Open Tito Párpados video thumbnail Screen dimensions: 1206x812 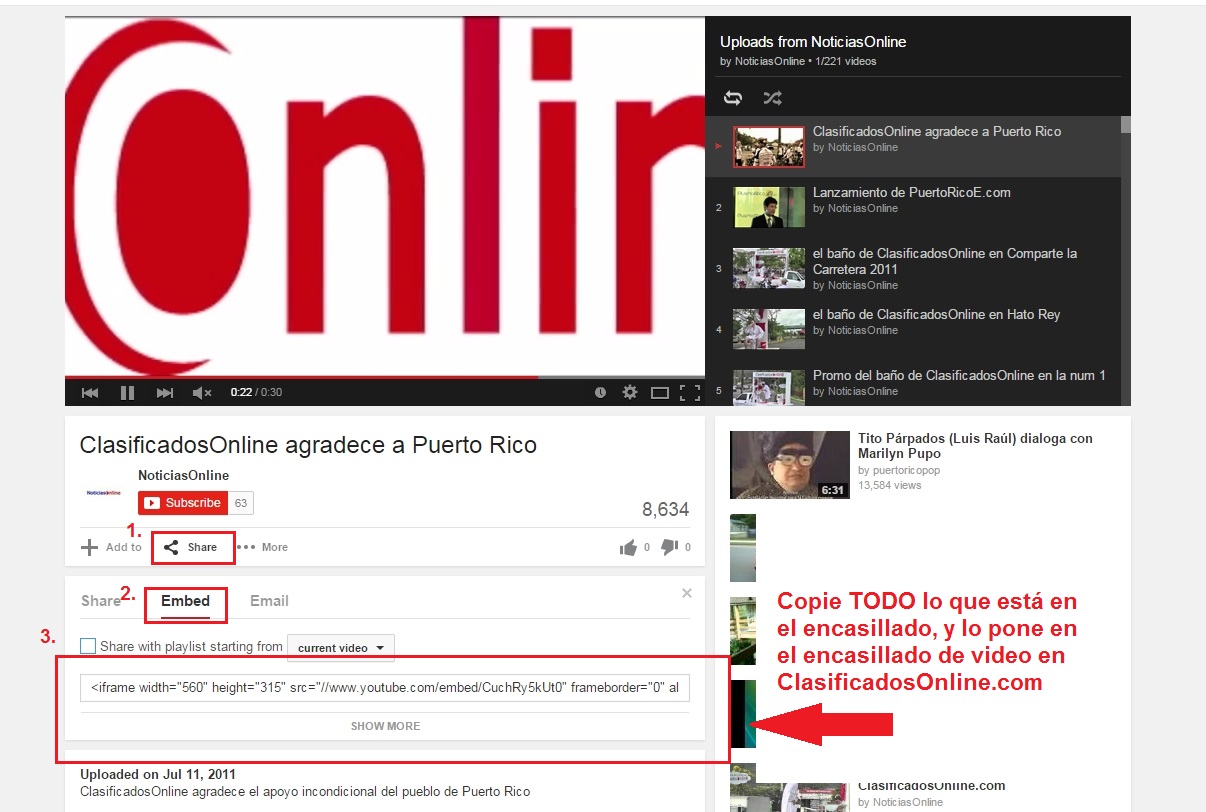[790, 465]
